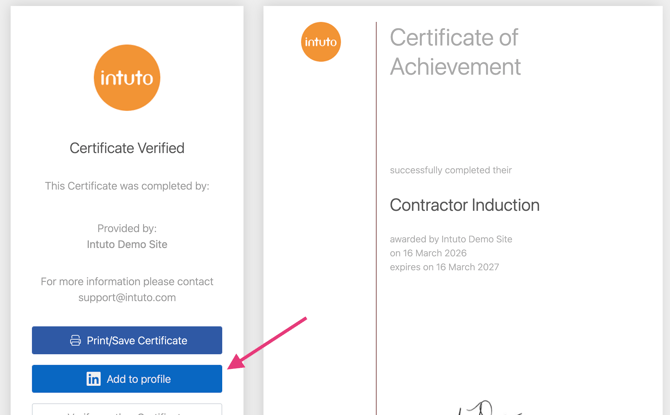Click the Certificate of Achievement title
The width and height of the screenshot is (670, 415).
pos(455,52)
